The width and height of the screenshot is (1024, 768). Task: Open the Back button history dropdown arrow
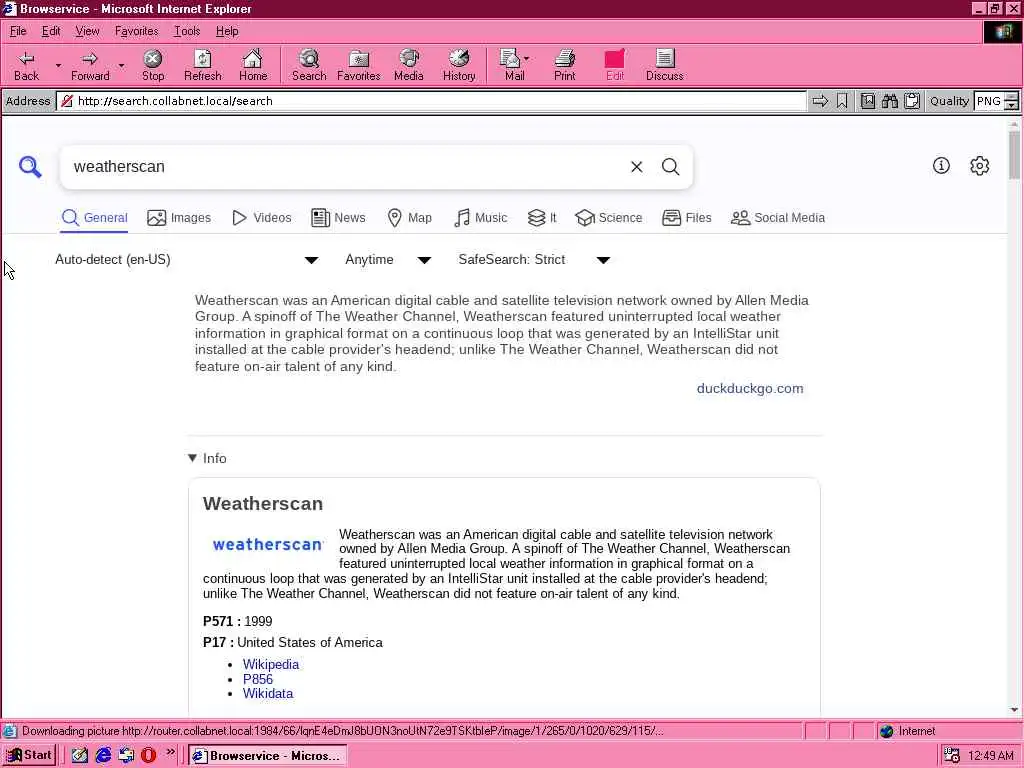(58, 65)
